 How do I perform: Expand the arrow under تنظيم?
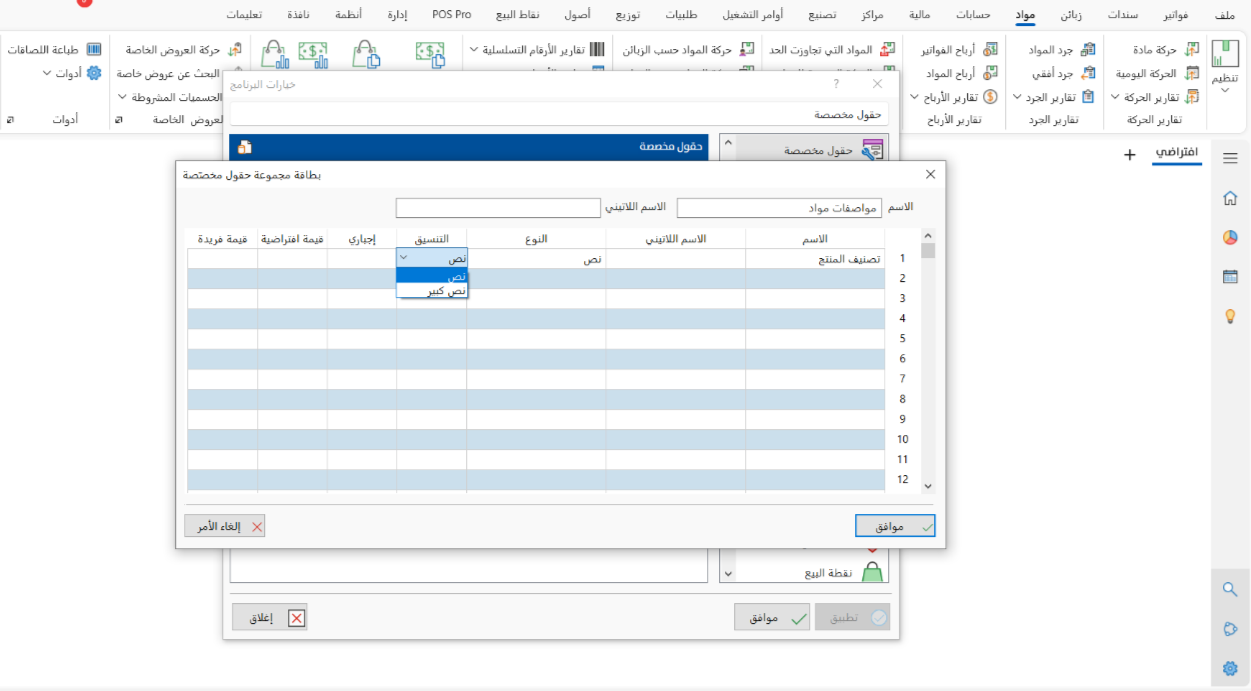pos(1225,91)
